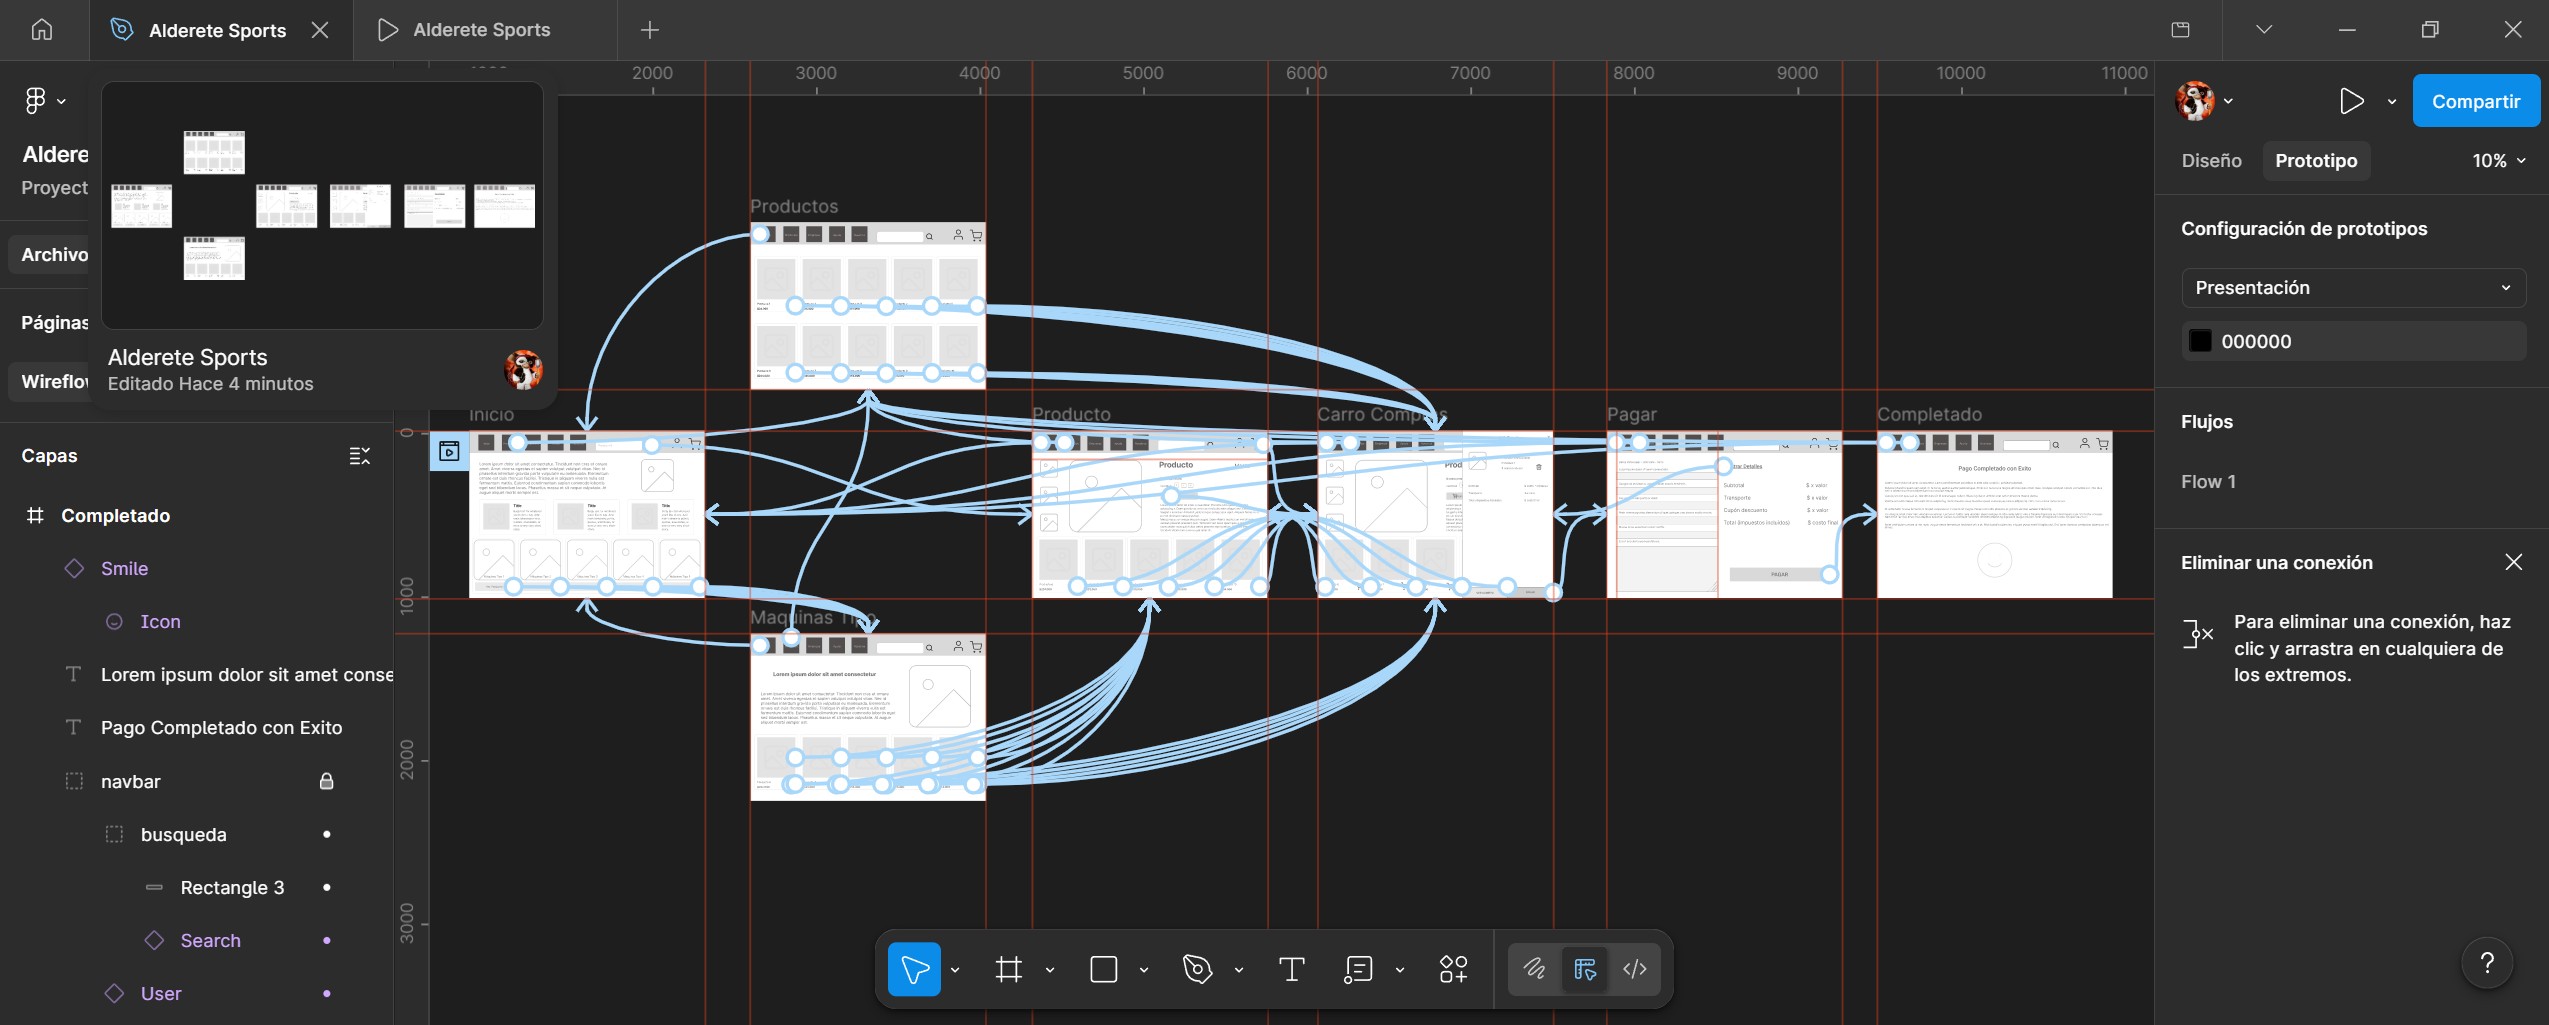Select the Pen tool
Image resolution: width=2549 pixels, height=1025 pixels.
[x=1197, y=969]
